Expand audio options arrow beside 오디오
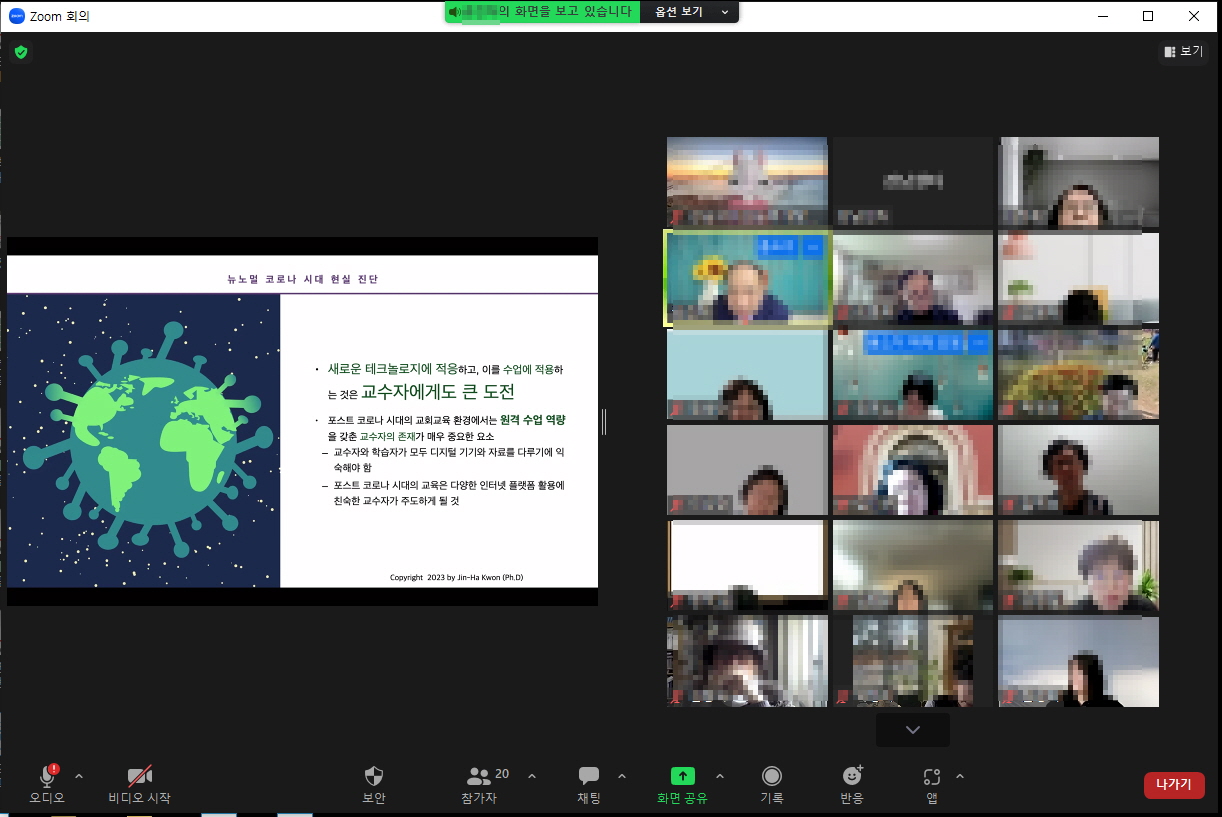The image size is (1222, 817). click(79, 776)
